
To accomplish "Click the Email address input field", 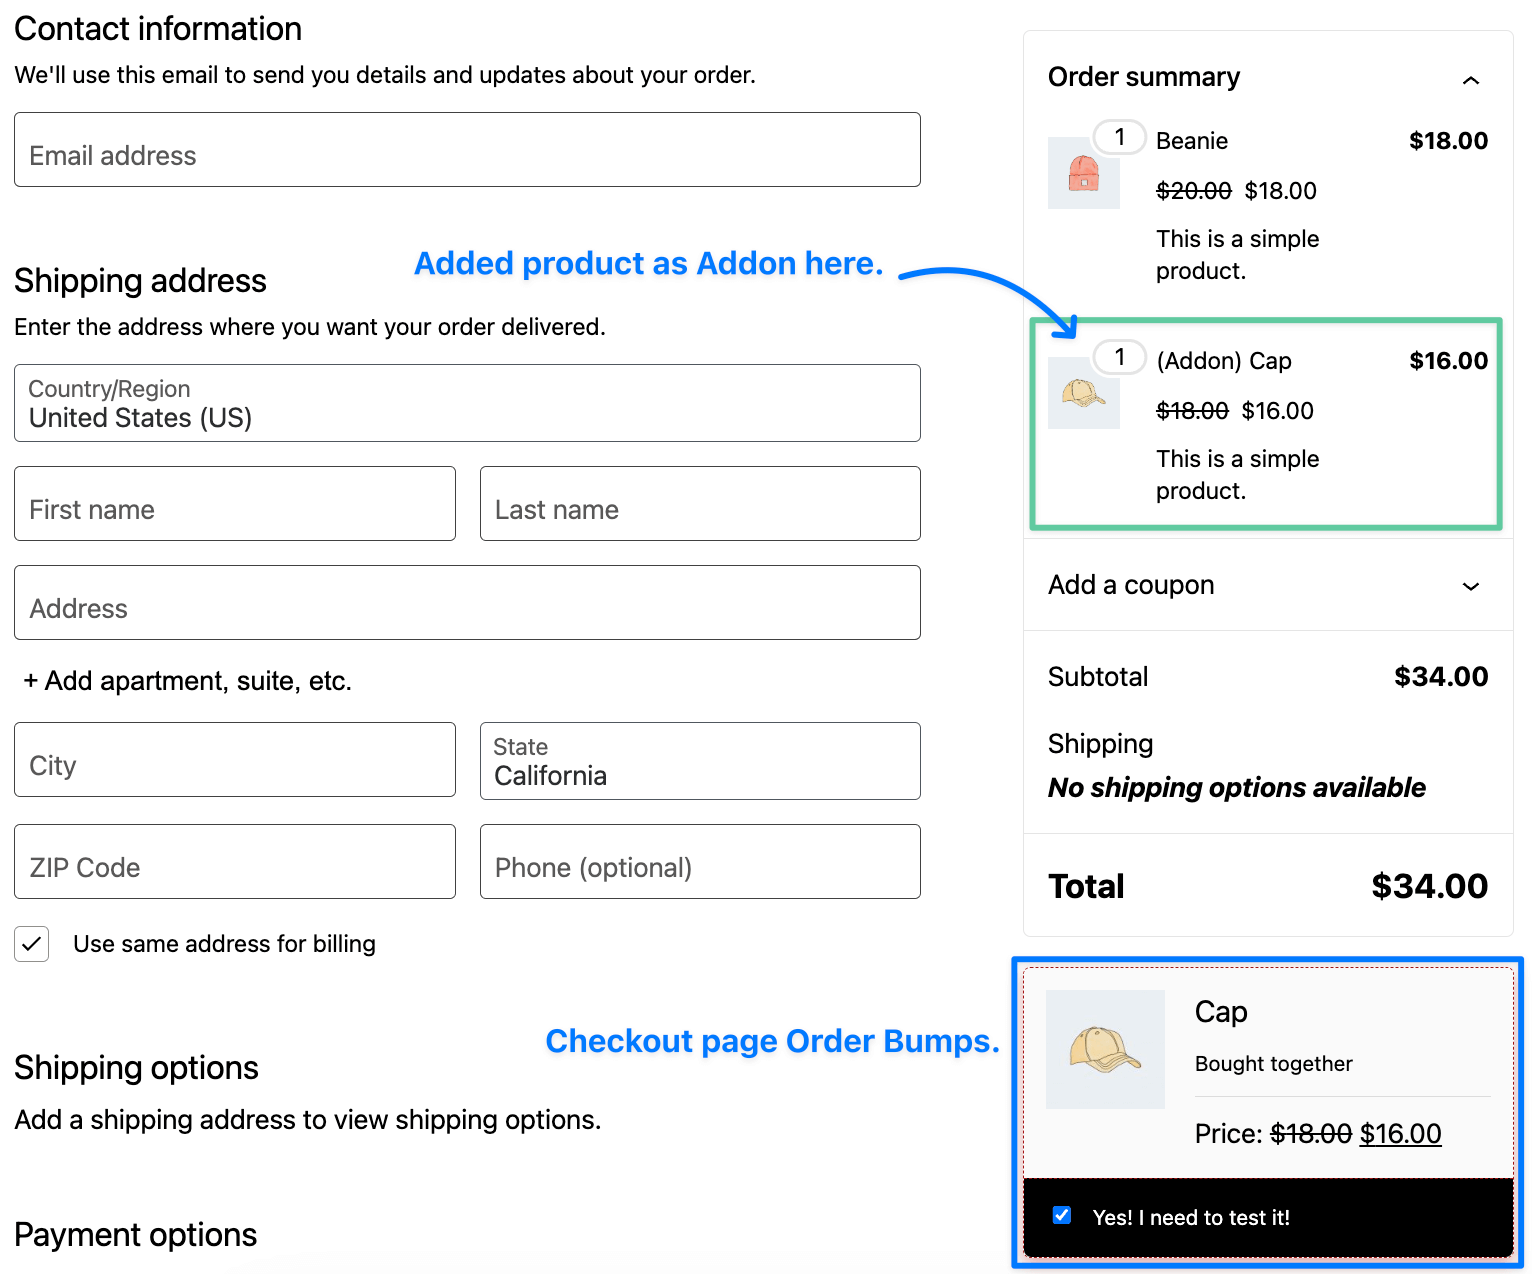I will point(467,150).
